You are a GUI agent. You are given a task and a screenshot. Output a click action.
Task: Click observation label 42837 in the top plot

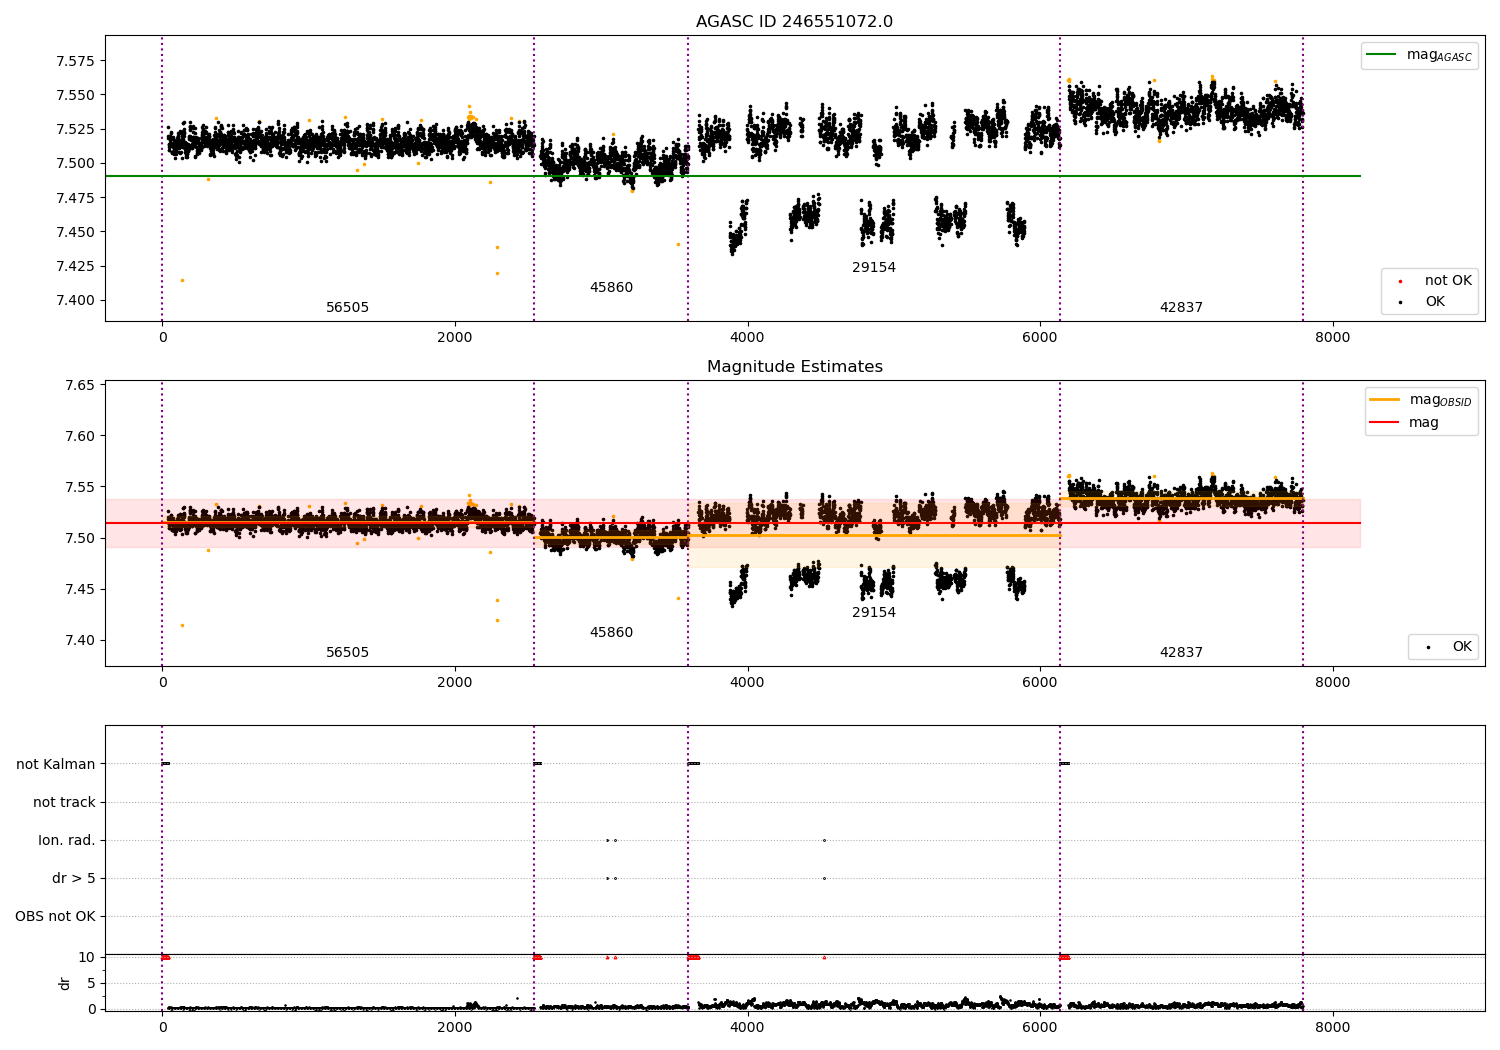[1181, 308]
